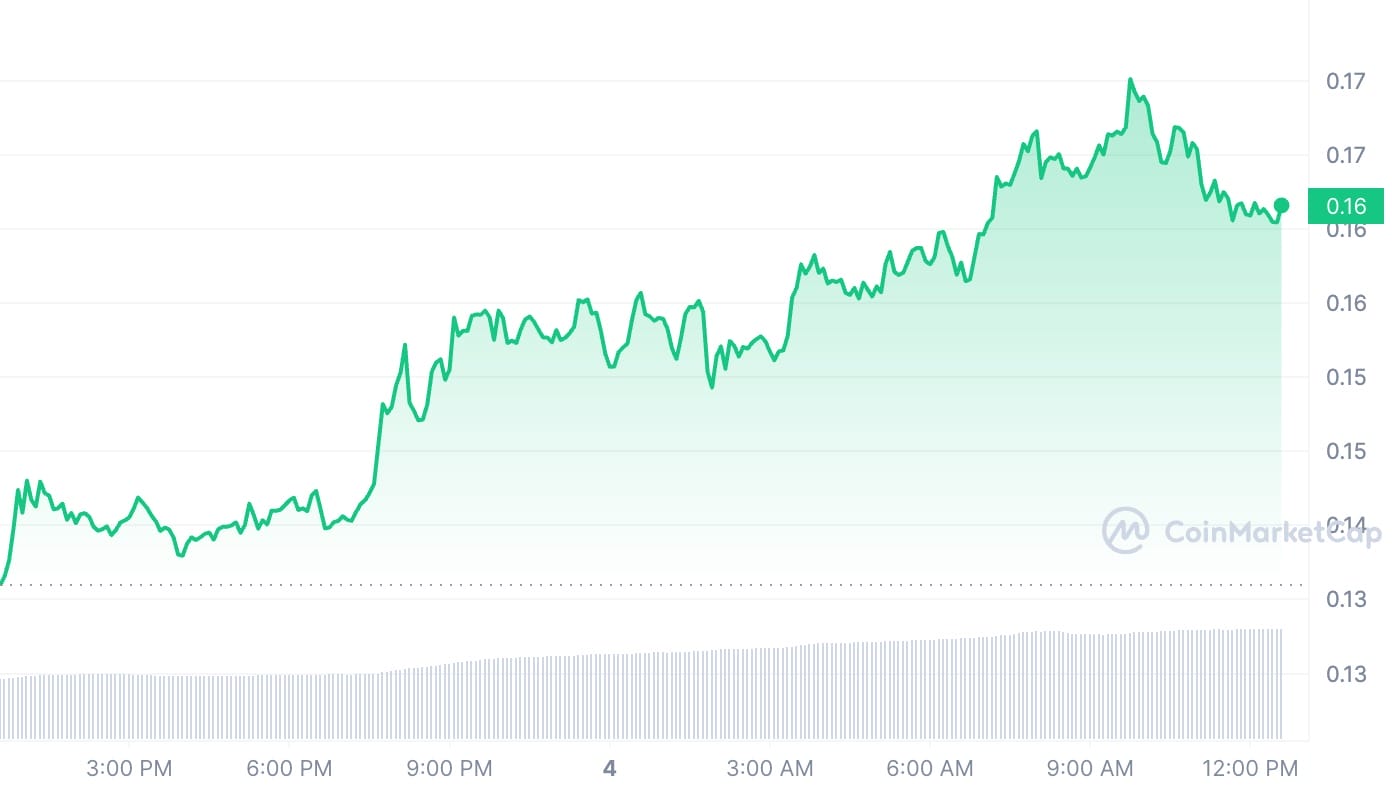Click the green 0.16 current price tag
Screen dimensions: 1392x792
[1345, 206]
